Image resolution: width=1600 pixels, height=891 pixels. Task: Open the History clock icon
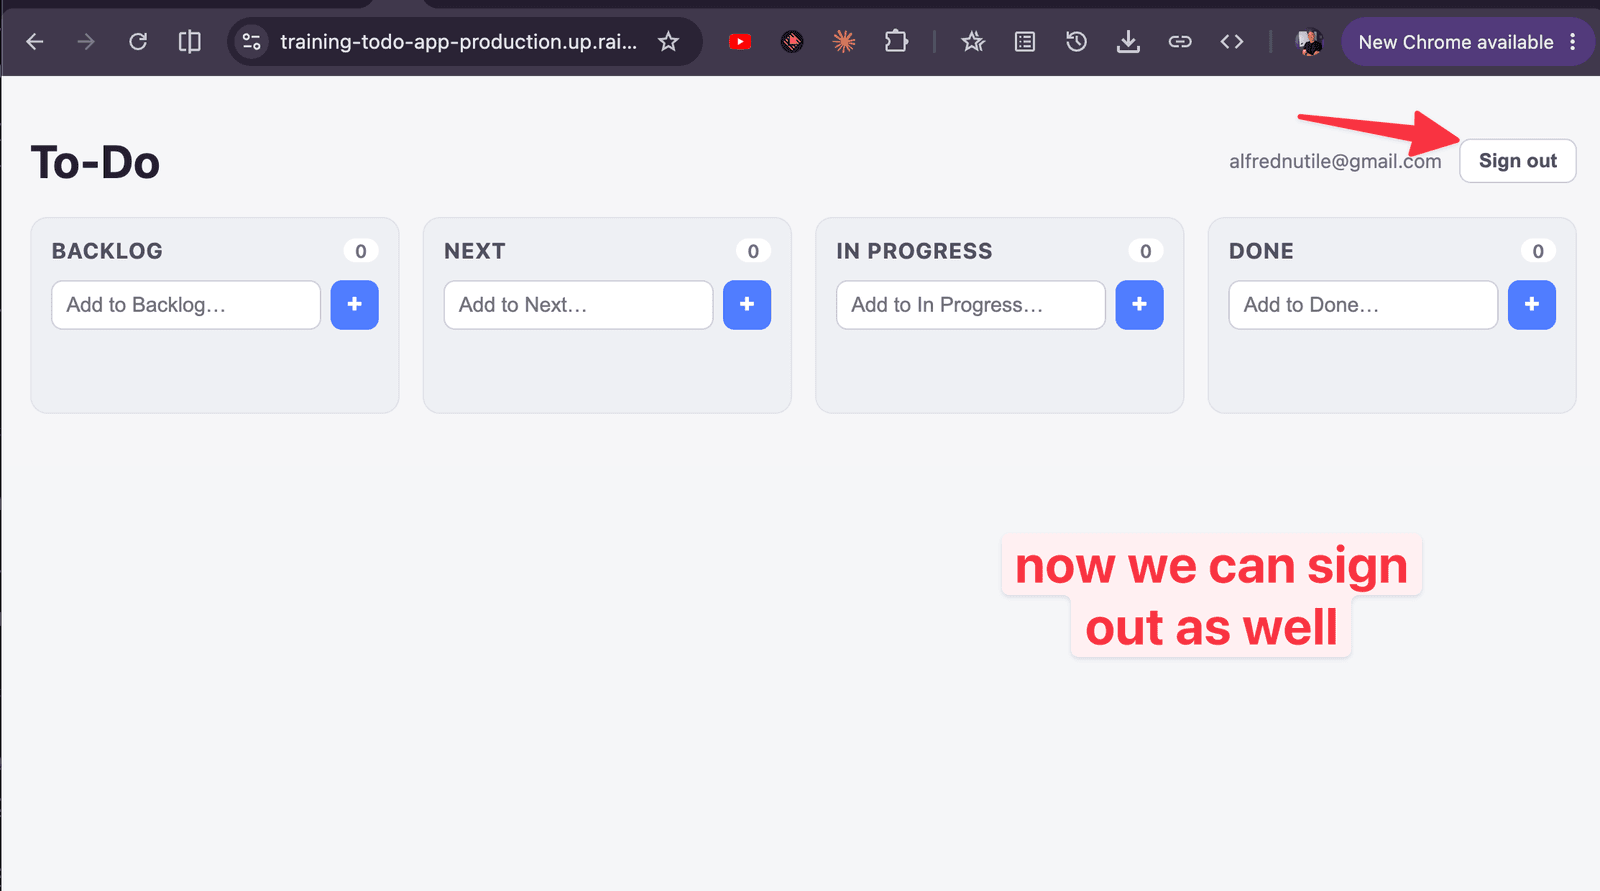point(1076,42)
